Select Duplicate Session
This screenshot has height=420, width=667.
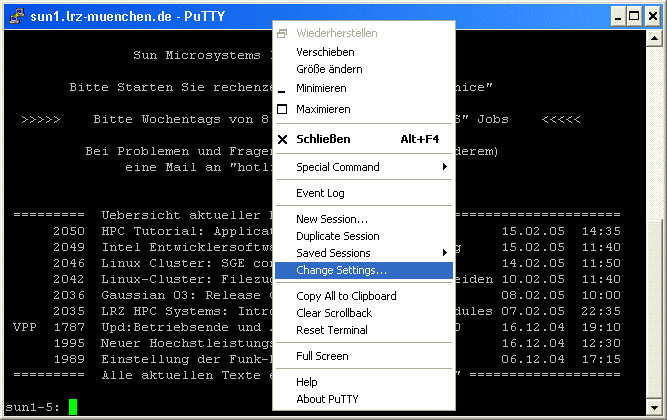tap(364, 236)
